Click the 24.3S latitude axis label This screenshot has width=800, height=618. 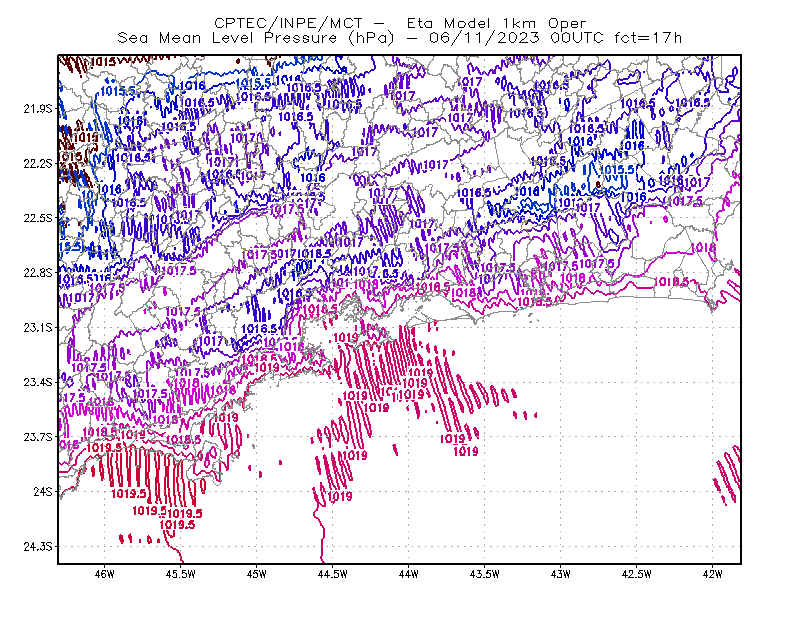point(38,547)
